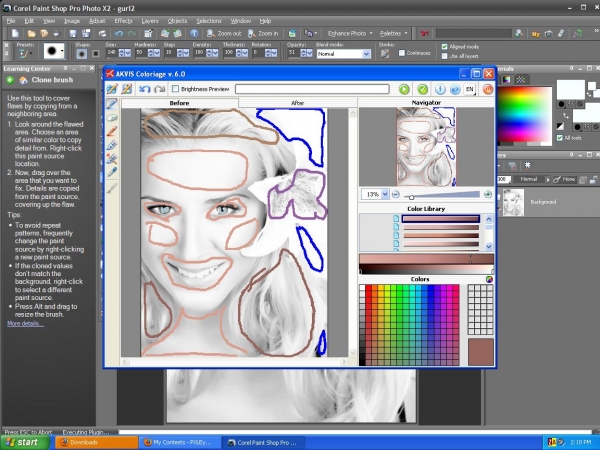Open the Coloriage help question icon
The image size is (600, 450).
click(x=455, y=89)
